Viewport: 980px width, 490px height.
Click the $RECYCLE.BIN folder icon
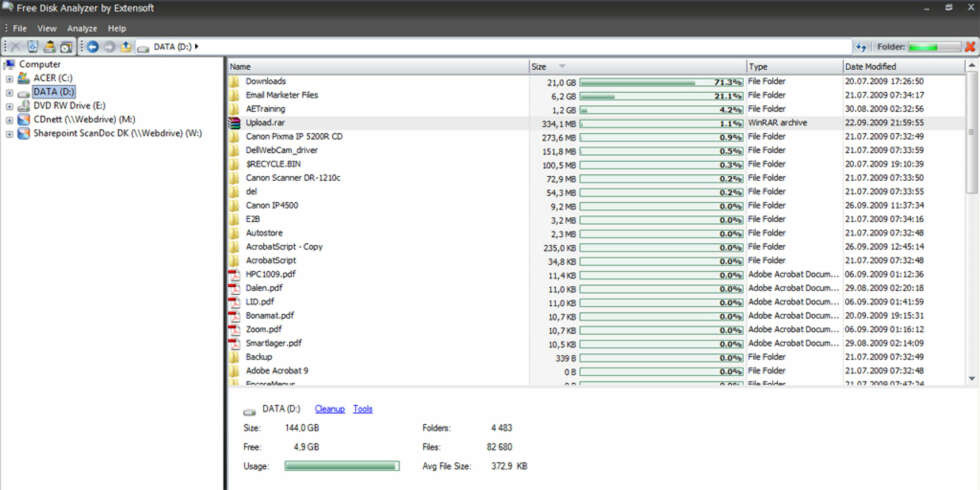click(x=234, y=164)
